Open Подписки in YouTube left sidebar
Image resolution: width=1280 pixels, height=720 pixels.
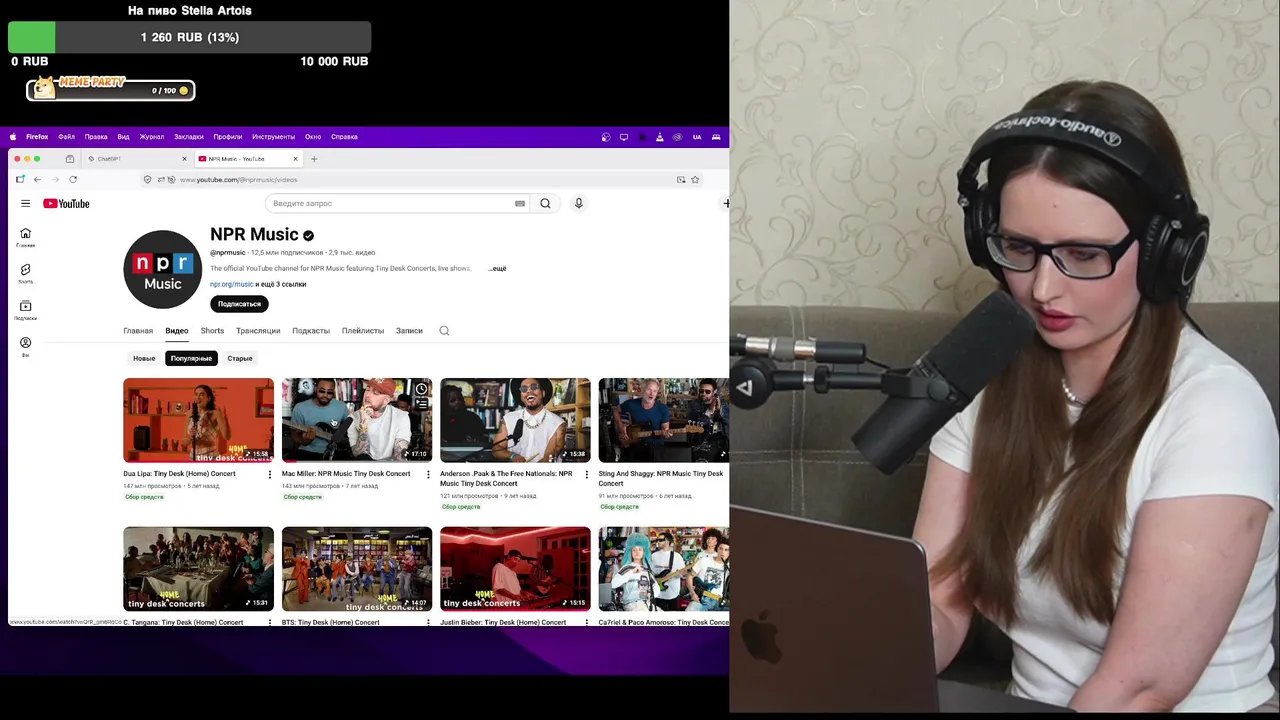(25, 310)
